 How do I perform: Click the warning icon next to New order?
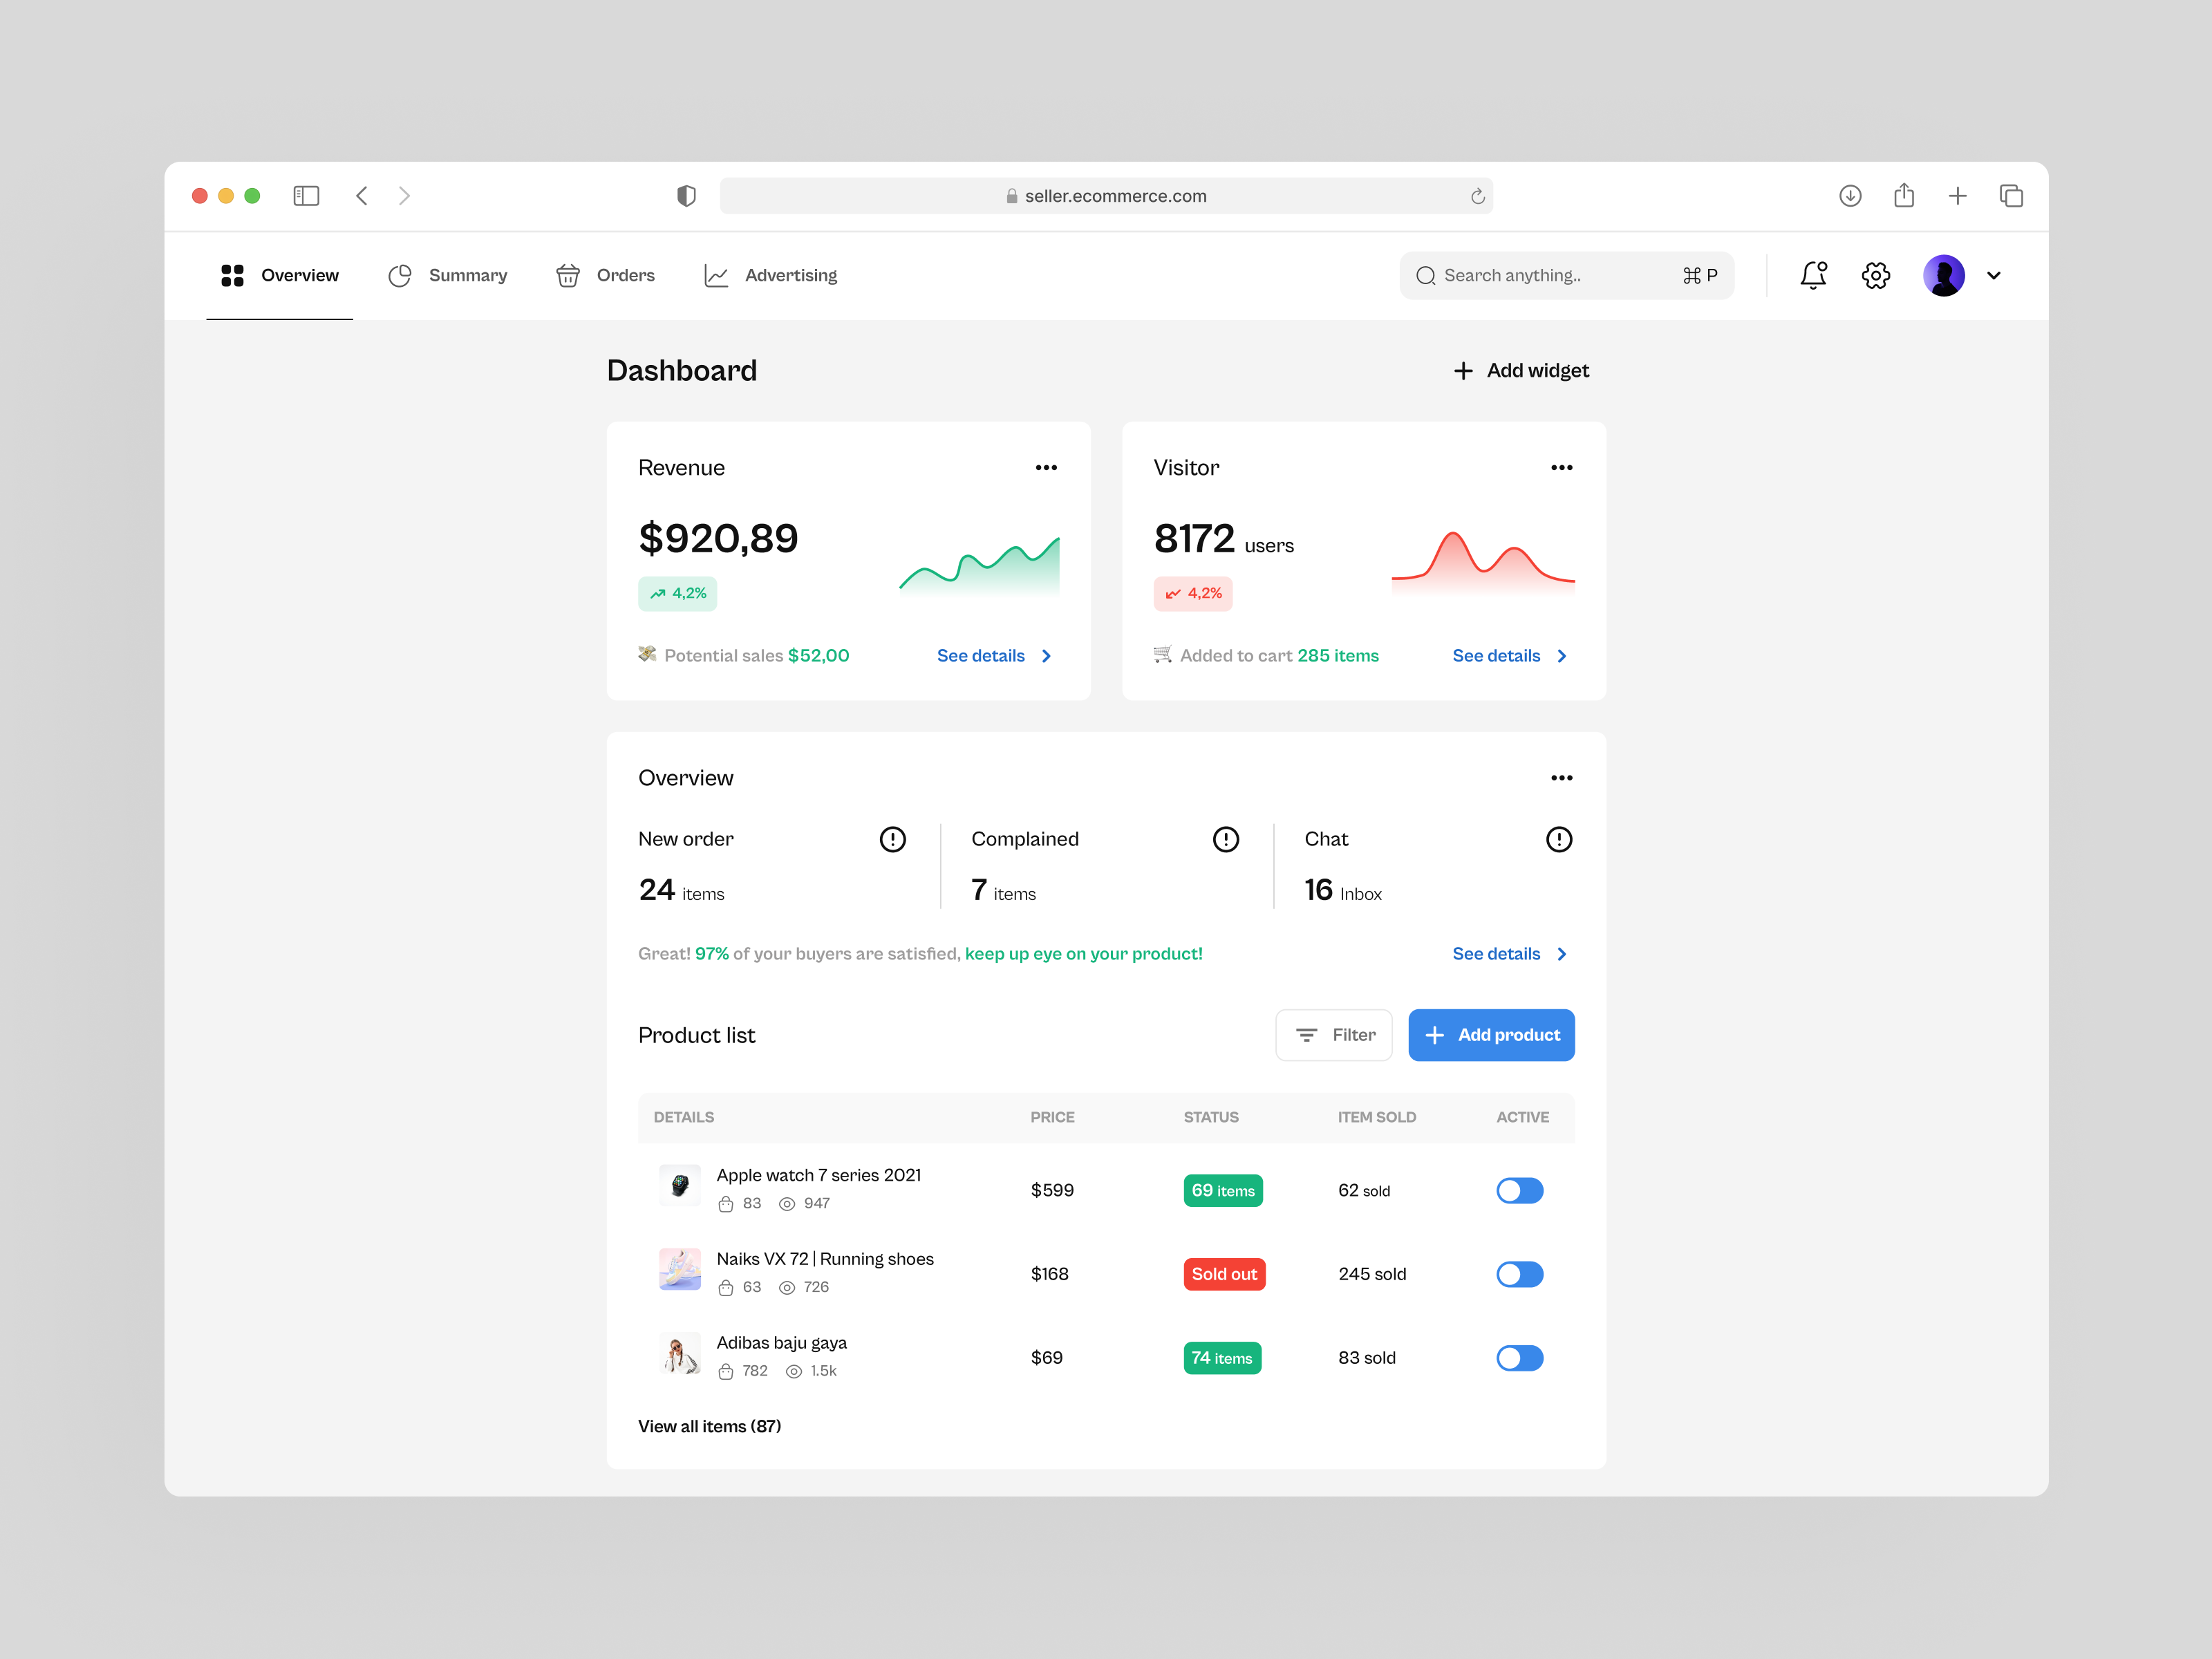pyautogui.click(x=893, y=839)
